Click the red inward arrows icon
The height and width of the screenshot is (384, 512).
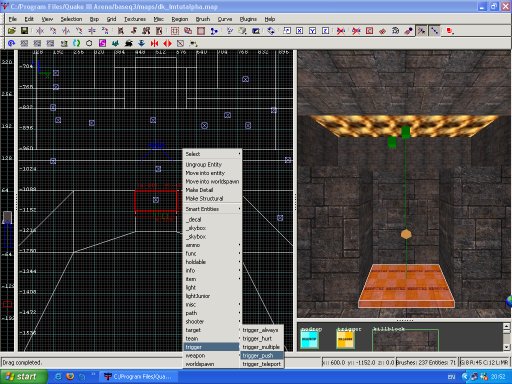point(154,43)
